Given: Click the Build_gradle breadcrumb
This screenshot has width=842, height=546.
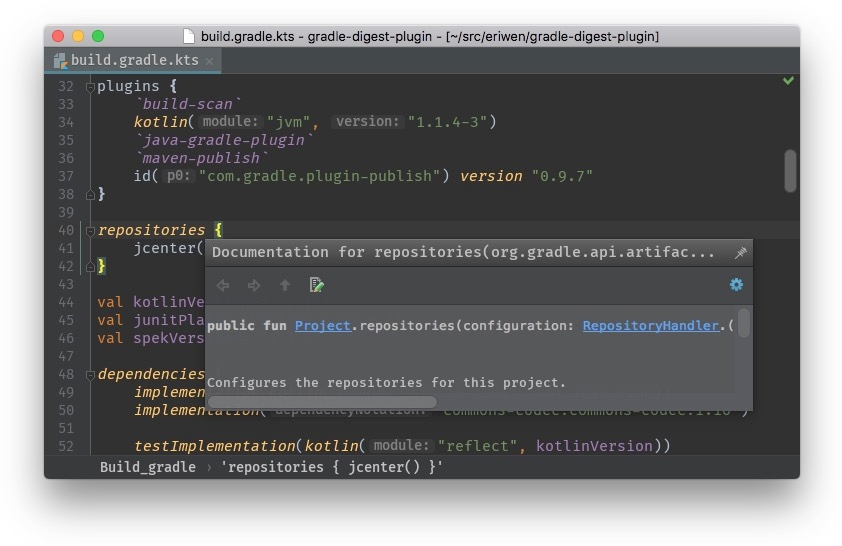Looking at the screenshot, I should [x=148, y=467].
